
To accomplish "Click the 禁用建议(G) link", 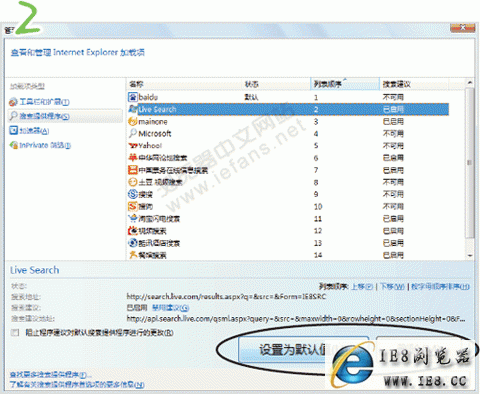I will click(x=170, y=308).
